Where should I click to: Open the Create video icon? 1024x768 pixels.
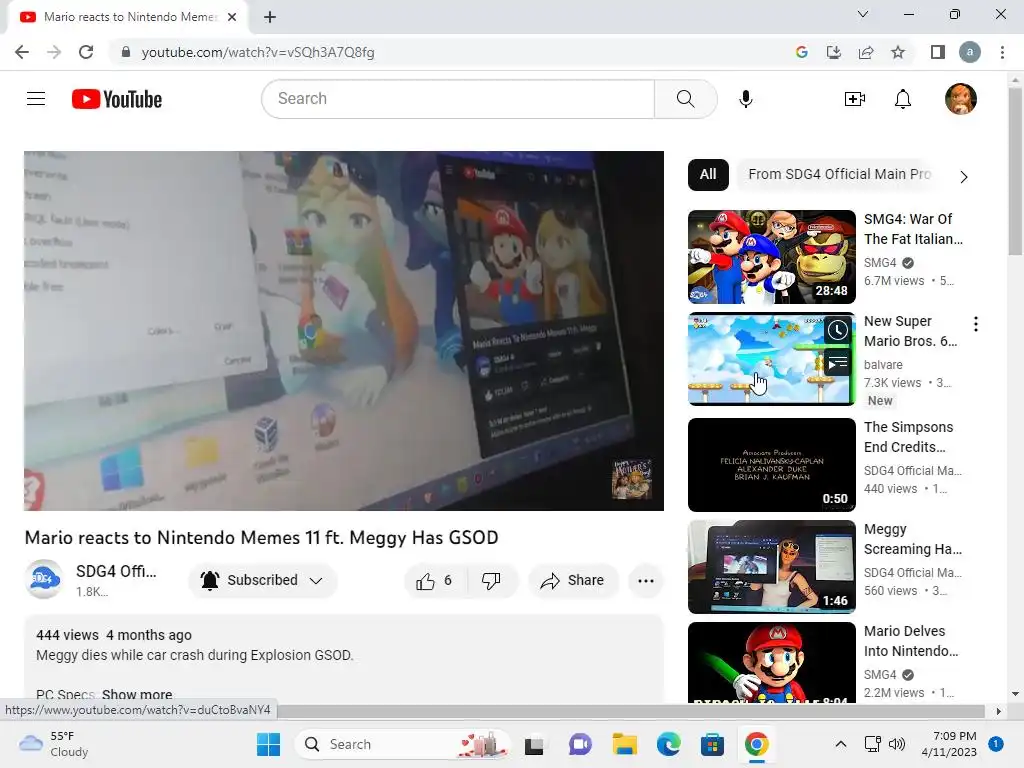pyautogui.click(x=854, y=99)
